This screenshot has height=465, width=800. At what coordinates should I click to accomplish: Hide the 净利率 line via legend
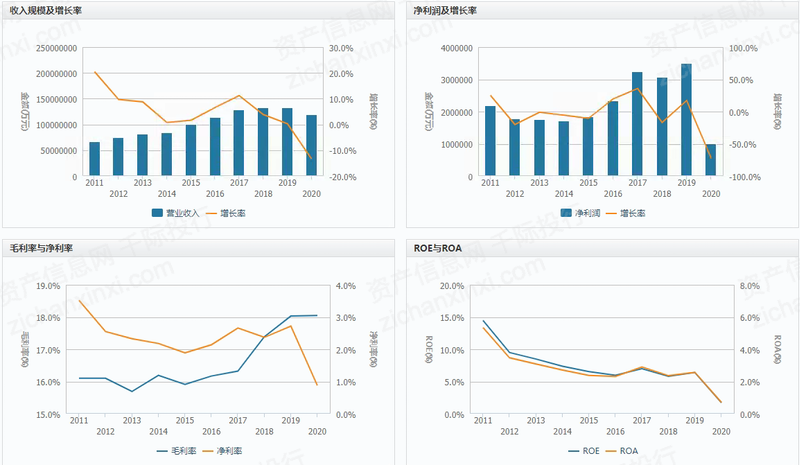point(222,451)
